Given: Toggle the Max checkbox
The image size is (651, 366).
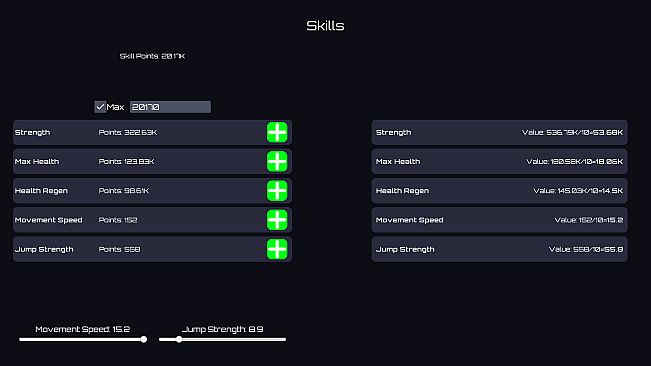Looking at the screenshot, I should coord(100,107).
